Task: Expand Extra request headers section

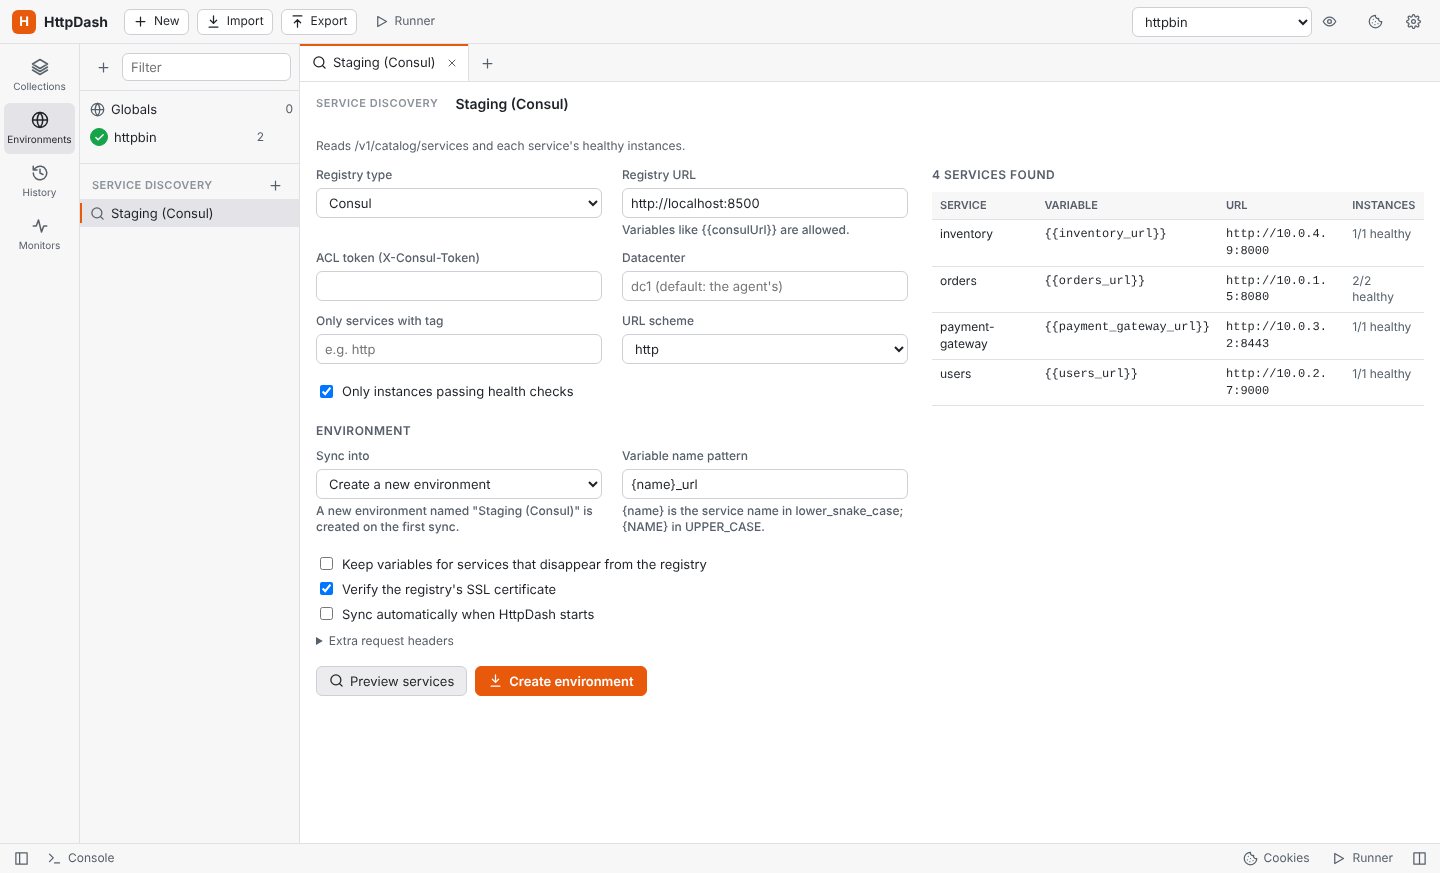Action: pos(385,641)
